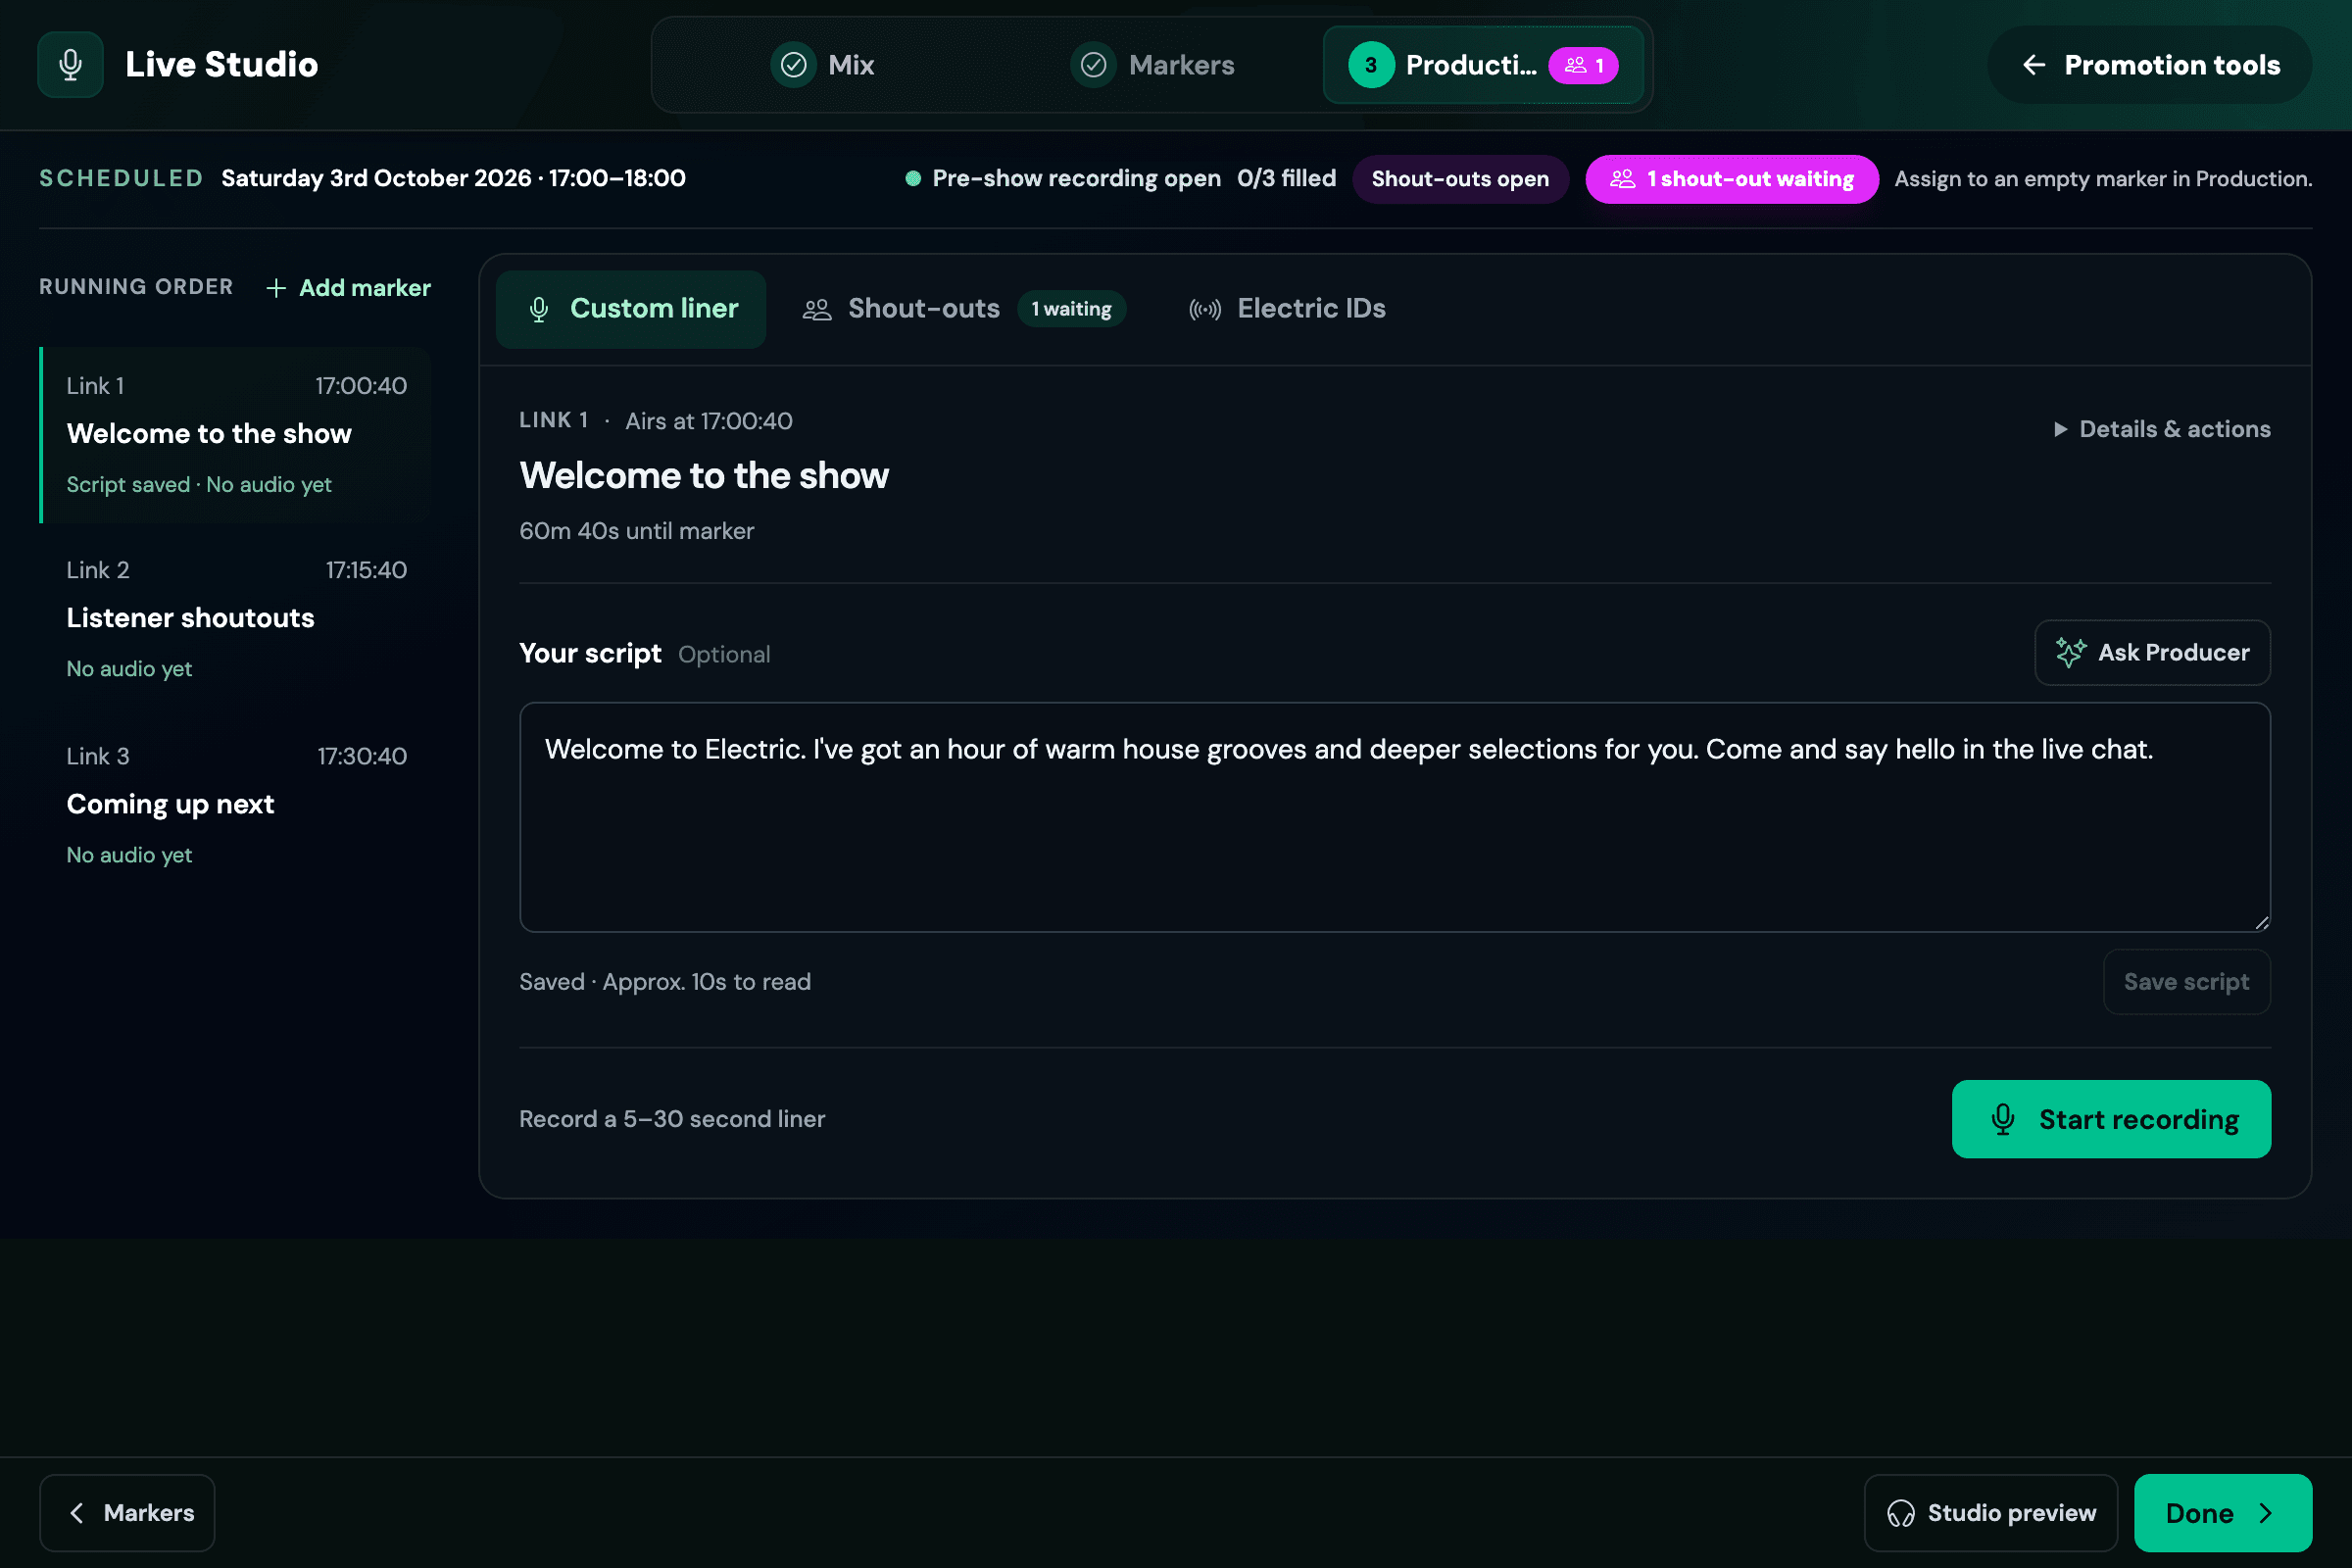Click the 'LINK 1' label above the editor heading

tap(553, 420)
